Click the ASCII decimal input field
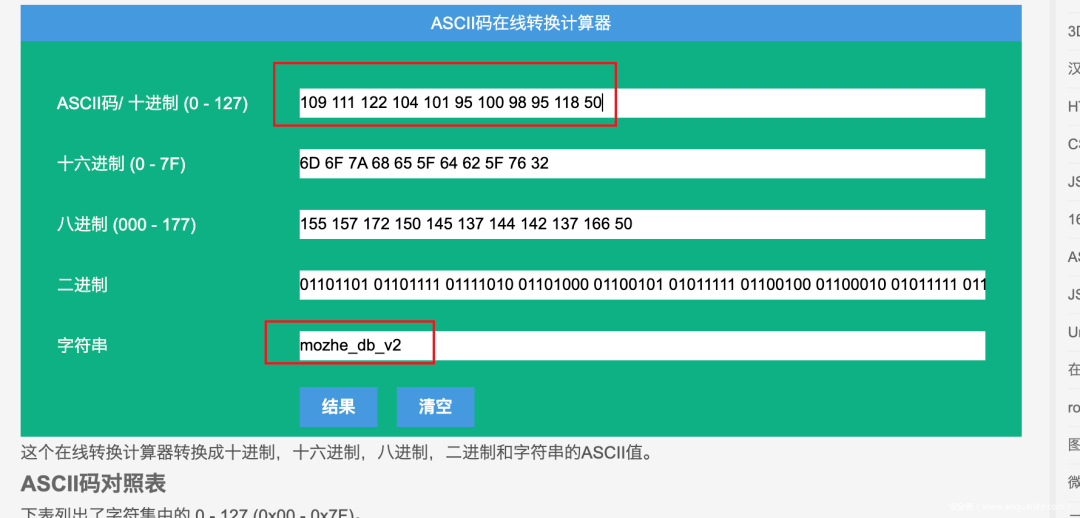Viewport: 1080px width, 518px height. (640, 103)
